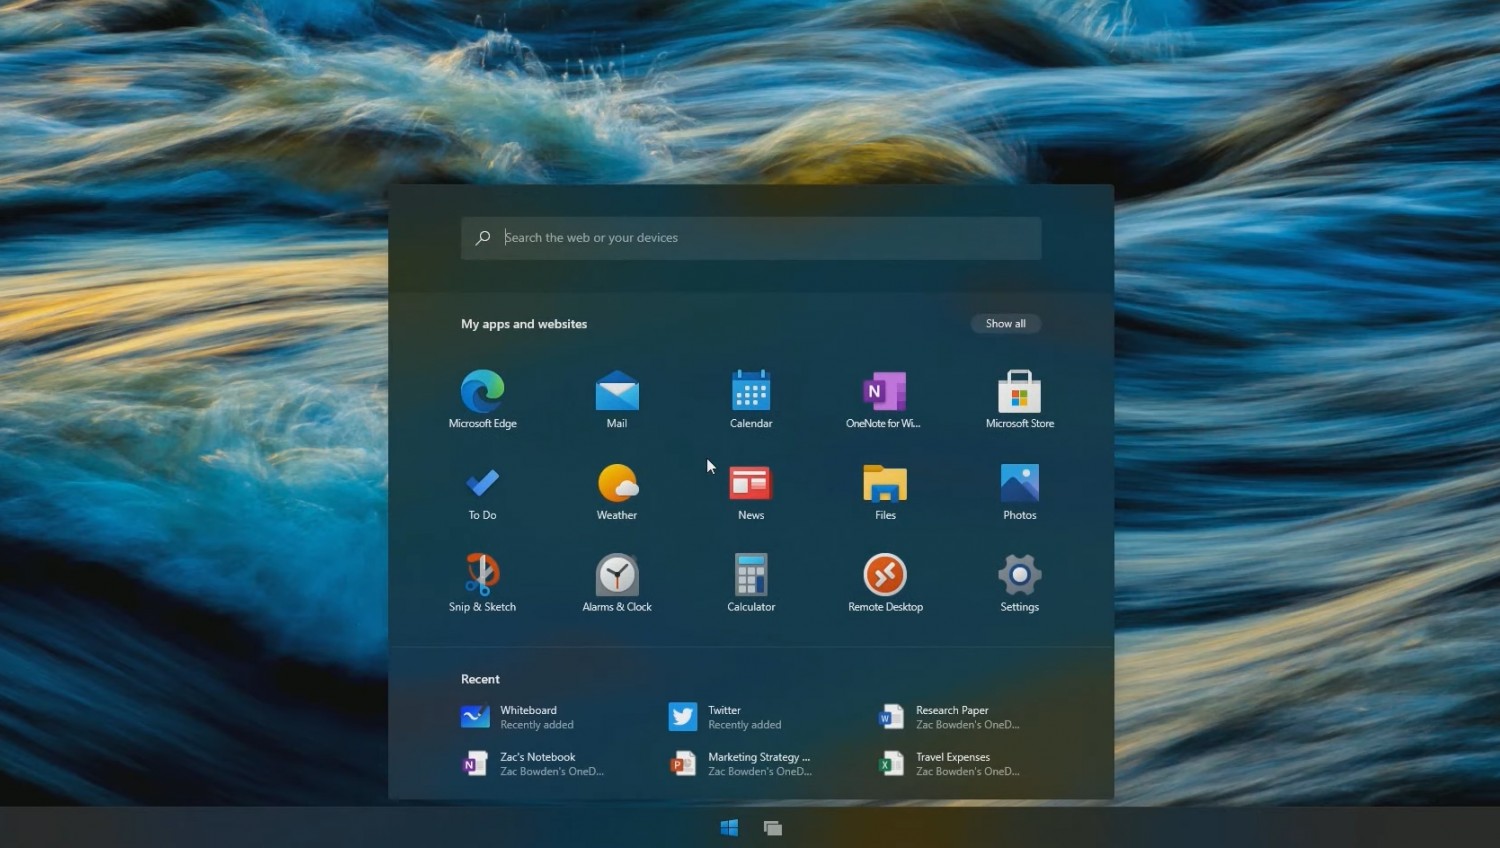Open OneNote for Windows app
The width and height of the screenshot is (1500, 848).
click(885, 399)
